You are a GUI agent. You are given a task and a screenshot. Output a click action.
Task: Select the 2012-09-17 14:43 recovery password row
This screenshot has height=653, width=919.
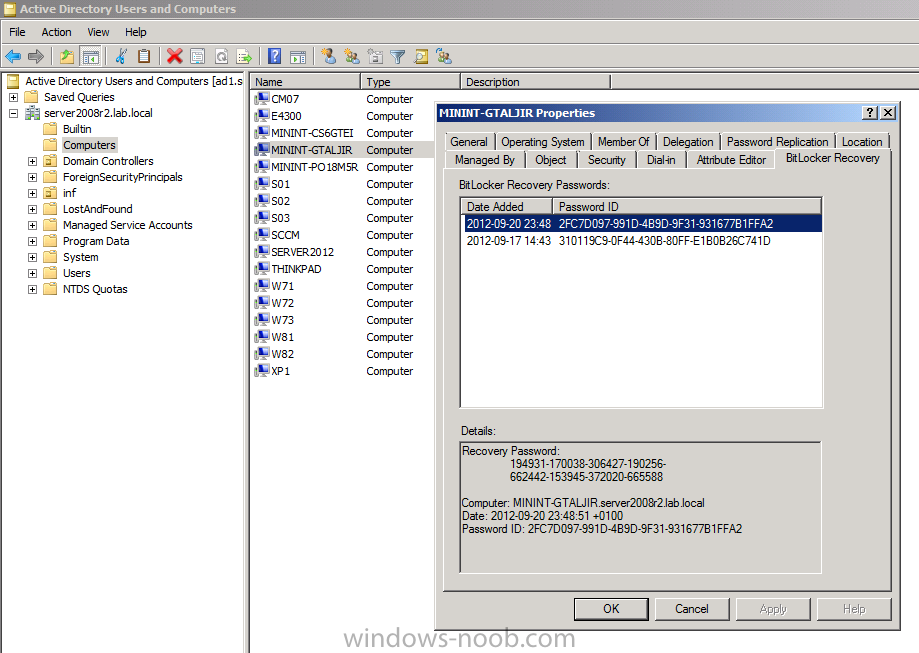click(x=643, y=241)
